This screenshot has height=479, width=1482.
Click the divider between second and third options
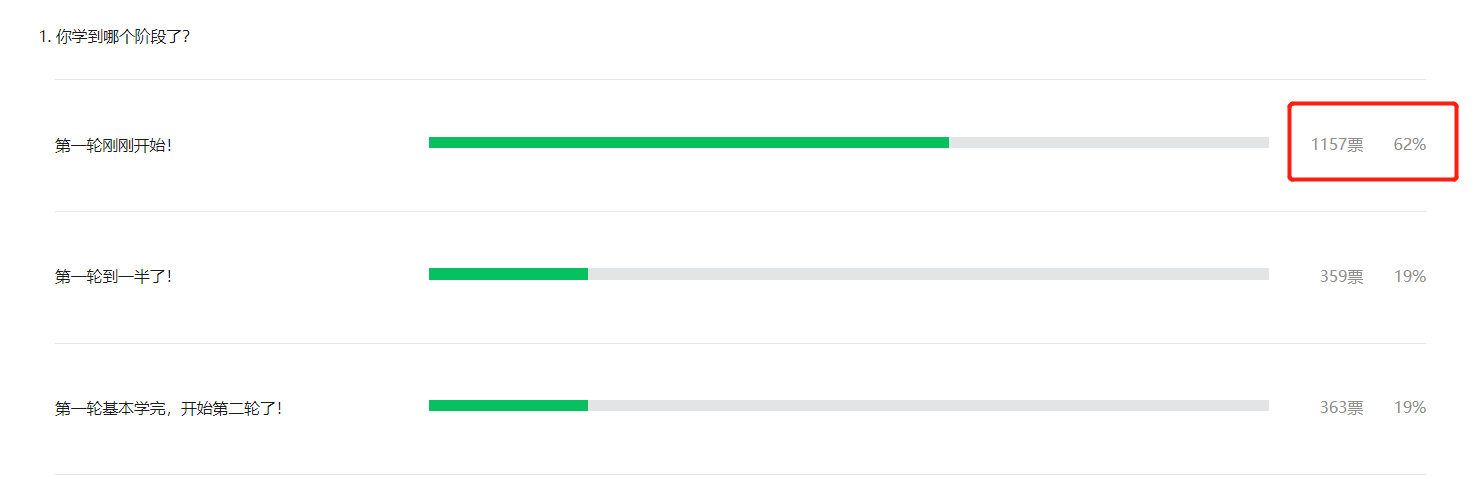(740, 343)
